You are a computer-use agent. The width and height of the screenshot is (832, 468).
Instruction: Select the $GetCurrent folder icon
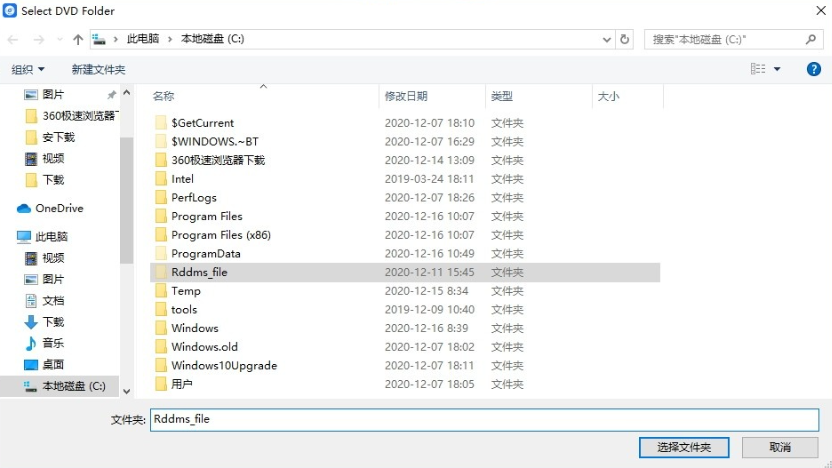point(161,123)
